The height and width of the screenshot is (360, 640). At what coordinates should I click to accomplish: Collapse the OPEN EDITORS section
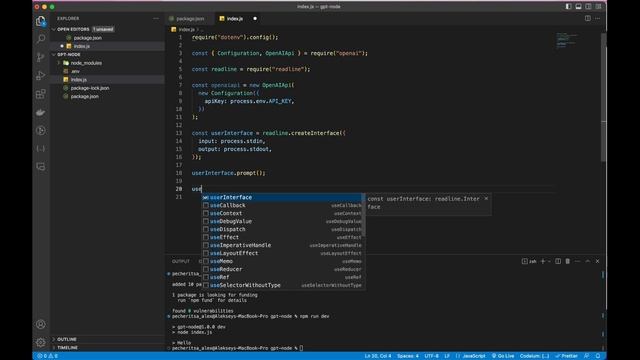pyautogui.click(x=73, y=29)
